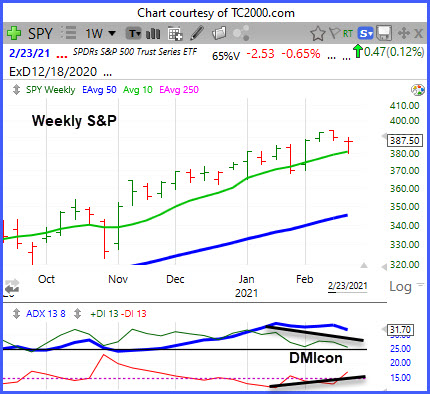
Task: Open the blue S dropdown button
Action: pos(365,33)
